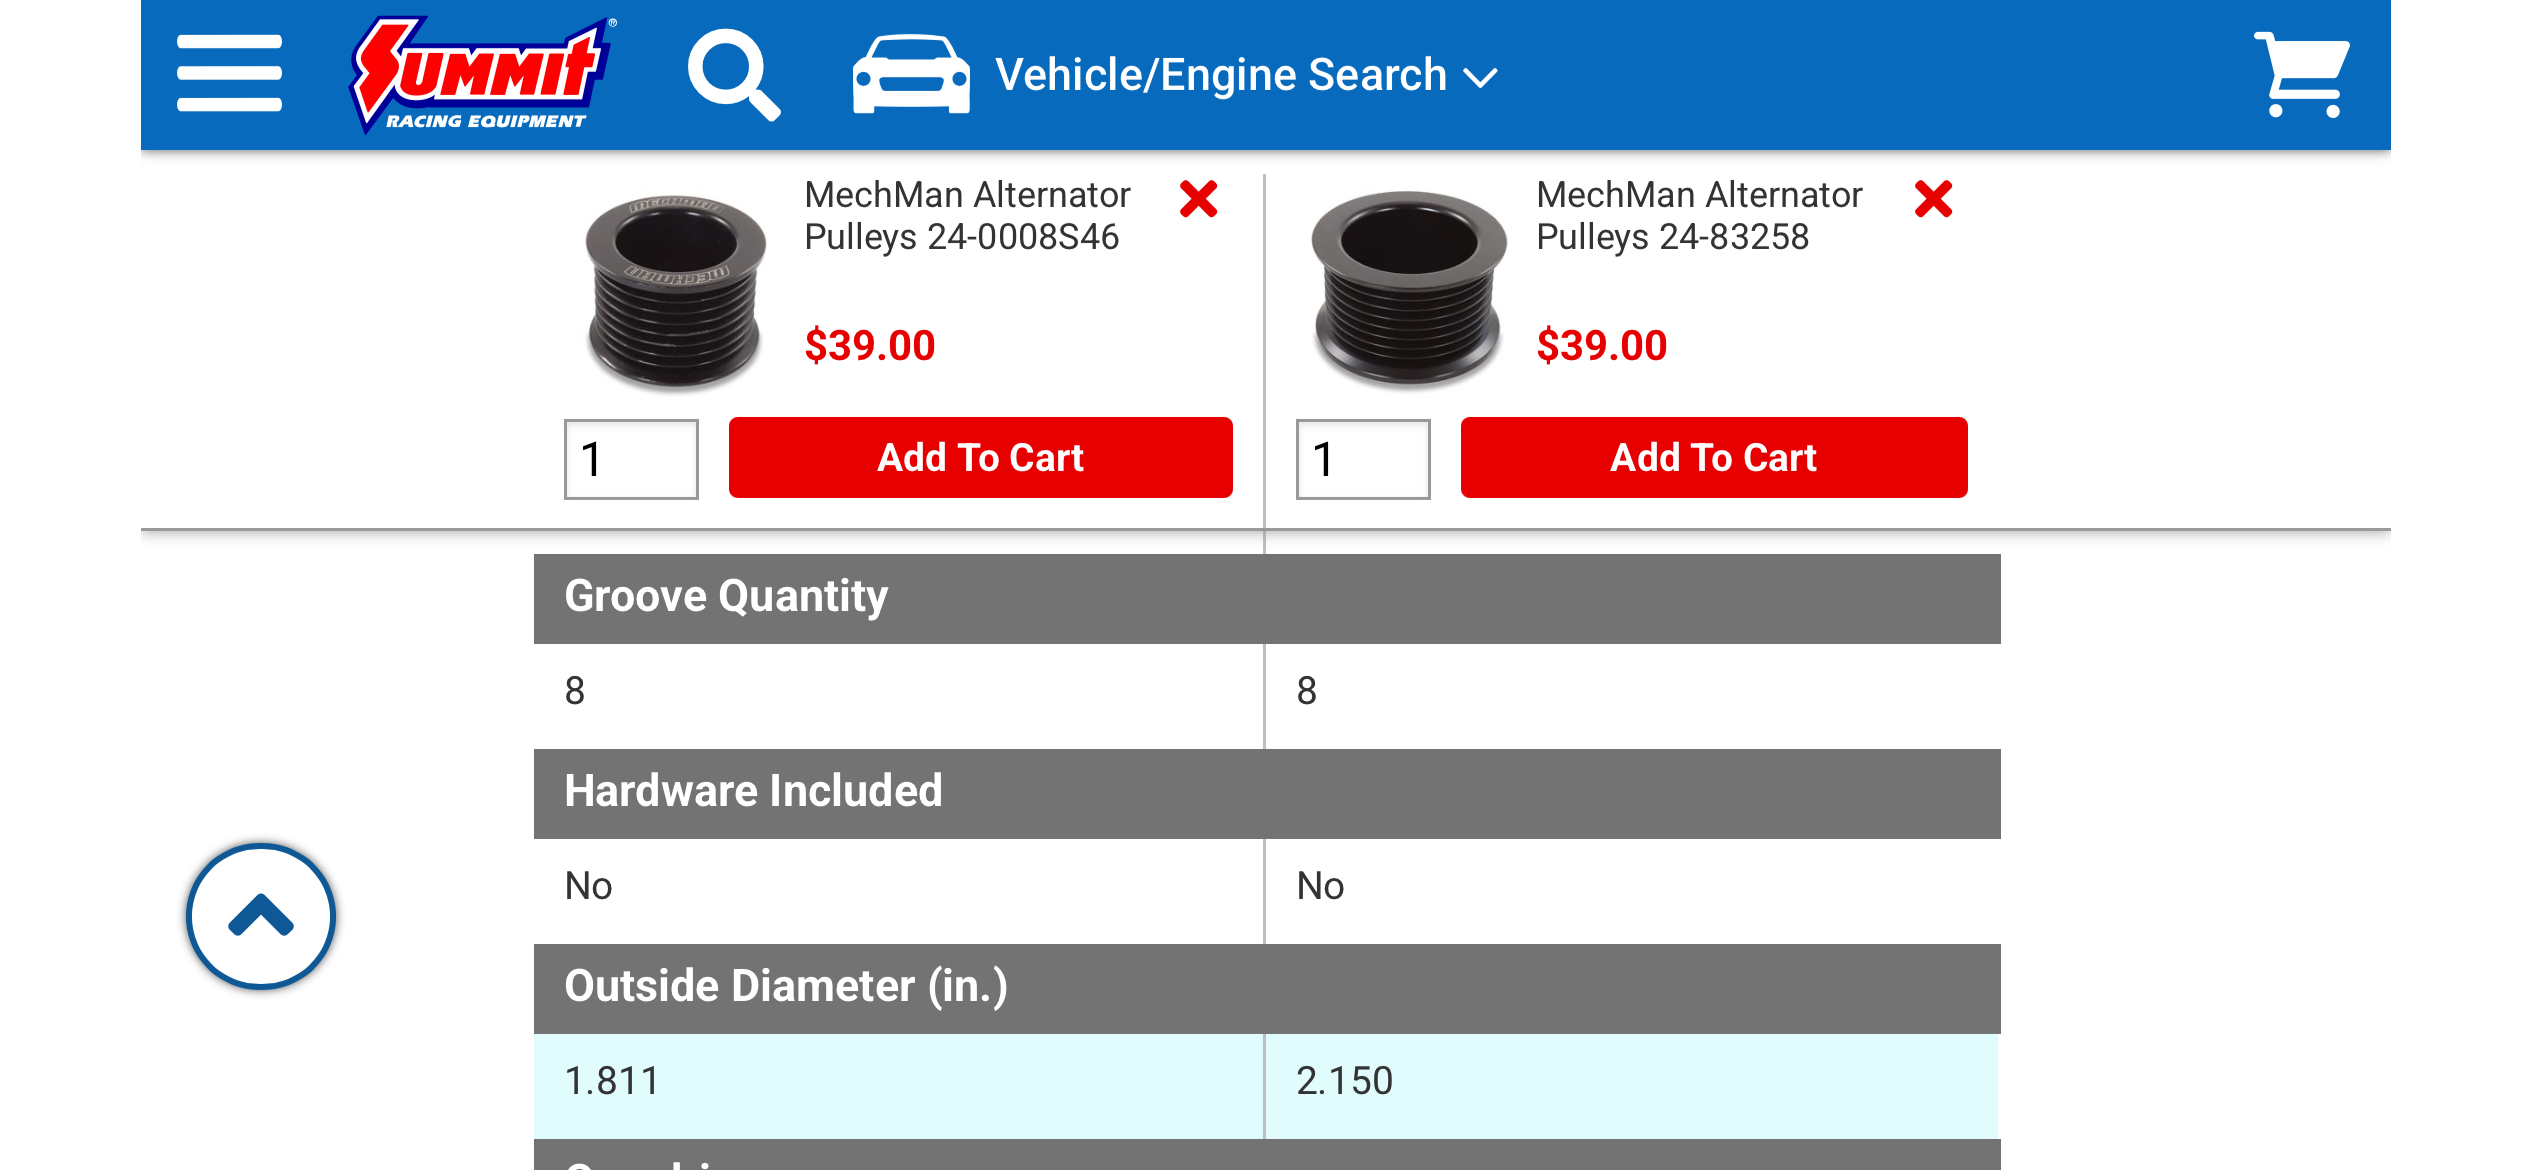Expand Vehicle/Engine Search dropdown
This screenshot has width=2532, height=1170.
(1246, 75)
